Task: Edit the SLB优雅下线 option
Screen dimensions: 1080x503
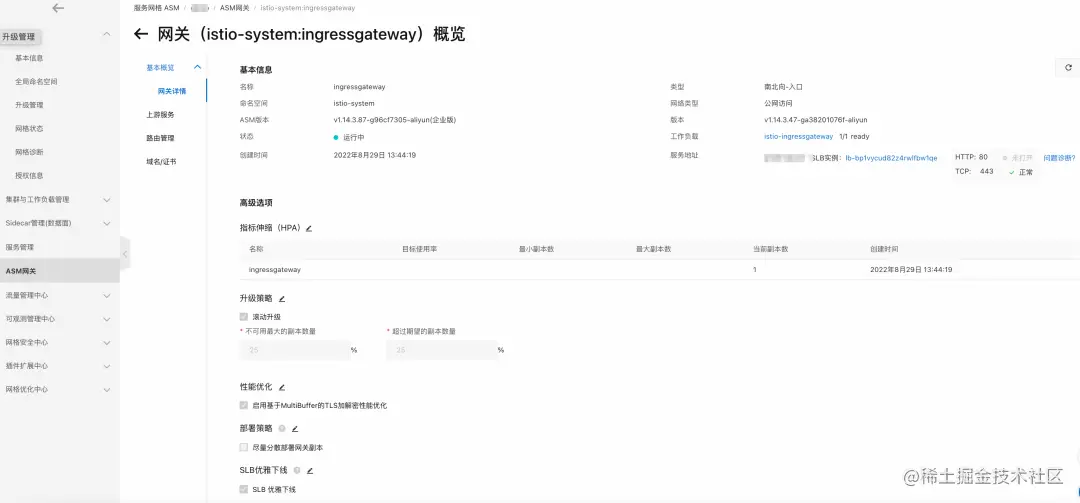Action: tap(310, 471)
